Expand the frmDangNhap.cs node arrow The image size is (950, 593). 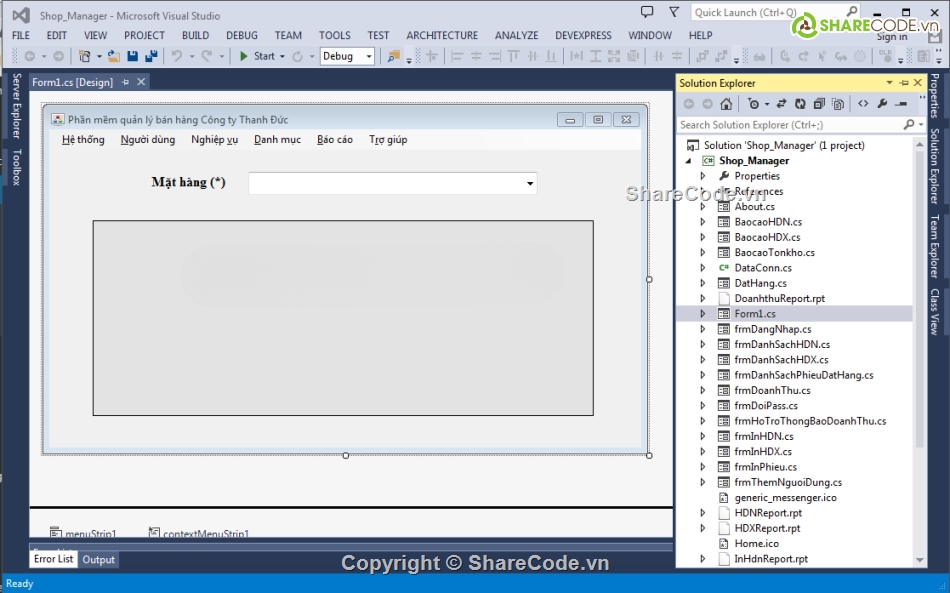click(703, 329)
